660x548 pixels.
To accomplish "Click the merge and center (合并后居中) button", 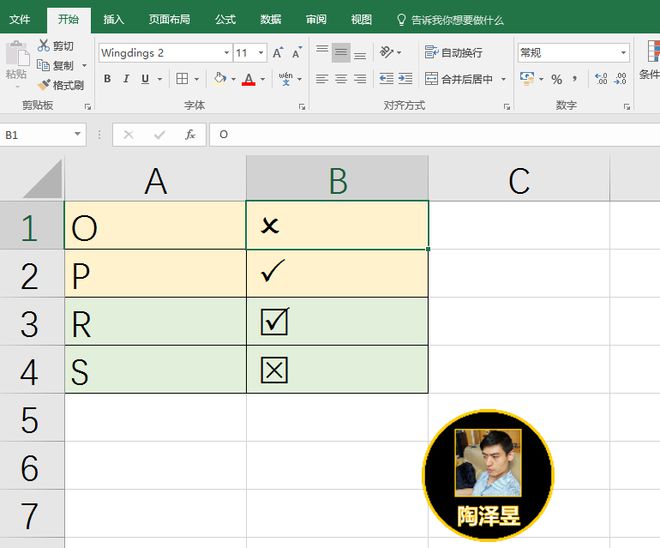I will point(460,79).
